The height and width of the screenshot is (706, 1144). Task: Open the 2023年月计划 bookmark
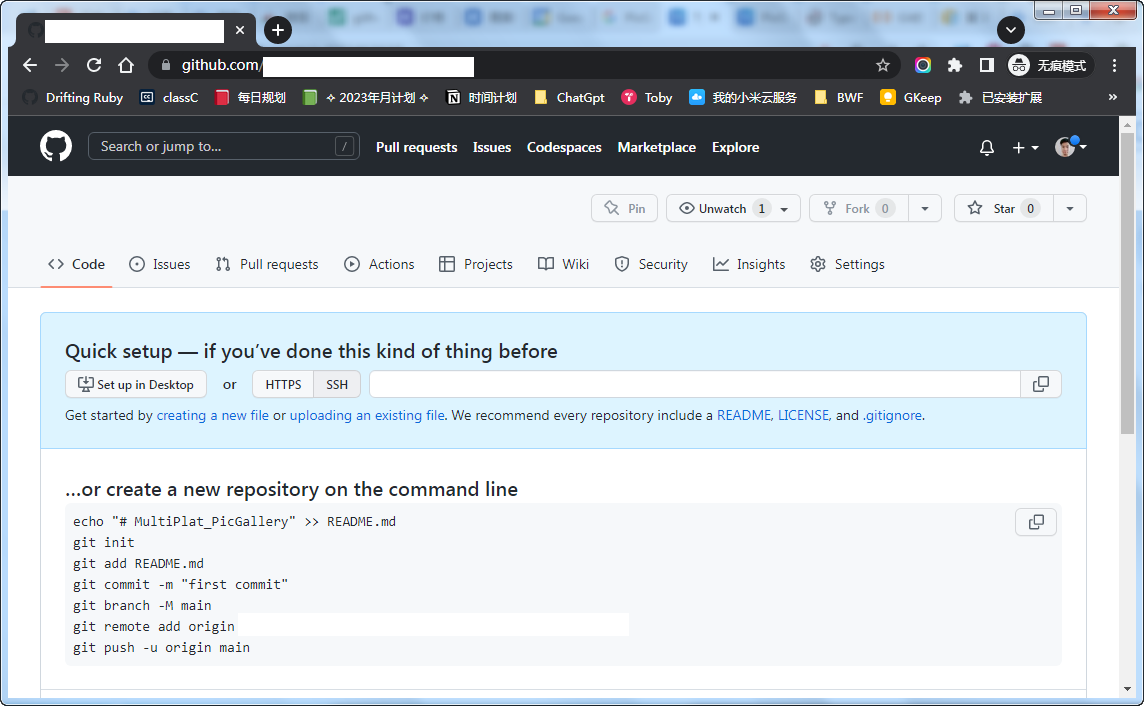click(366, 98)
